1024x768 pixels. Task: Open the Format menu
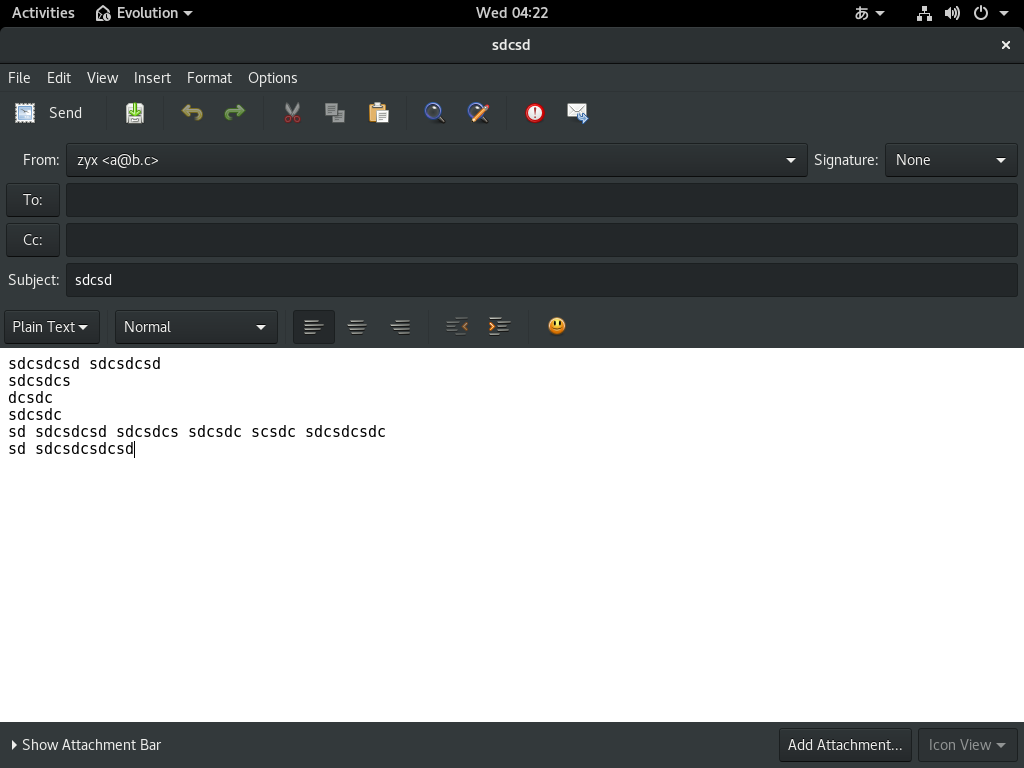[x=209, y=78]
